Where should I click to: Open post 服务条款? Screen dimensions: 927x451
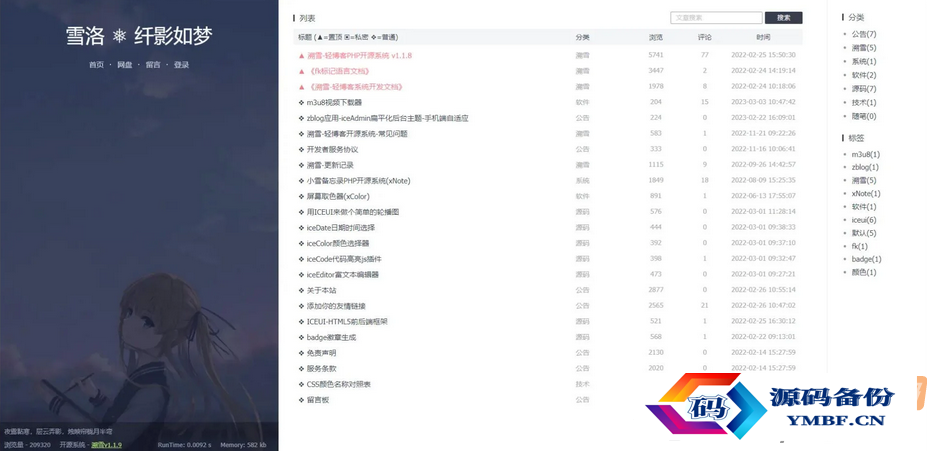click(x=321, y=369)
